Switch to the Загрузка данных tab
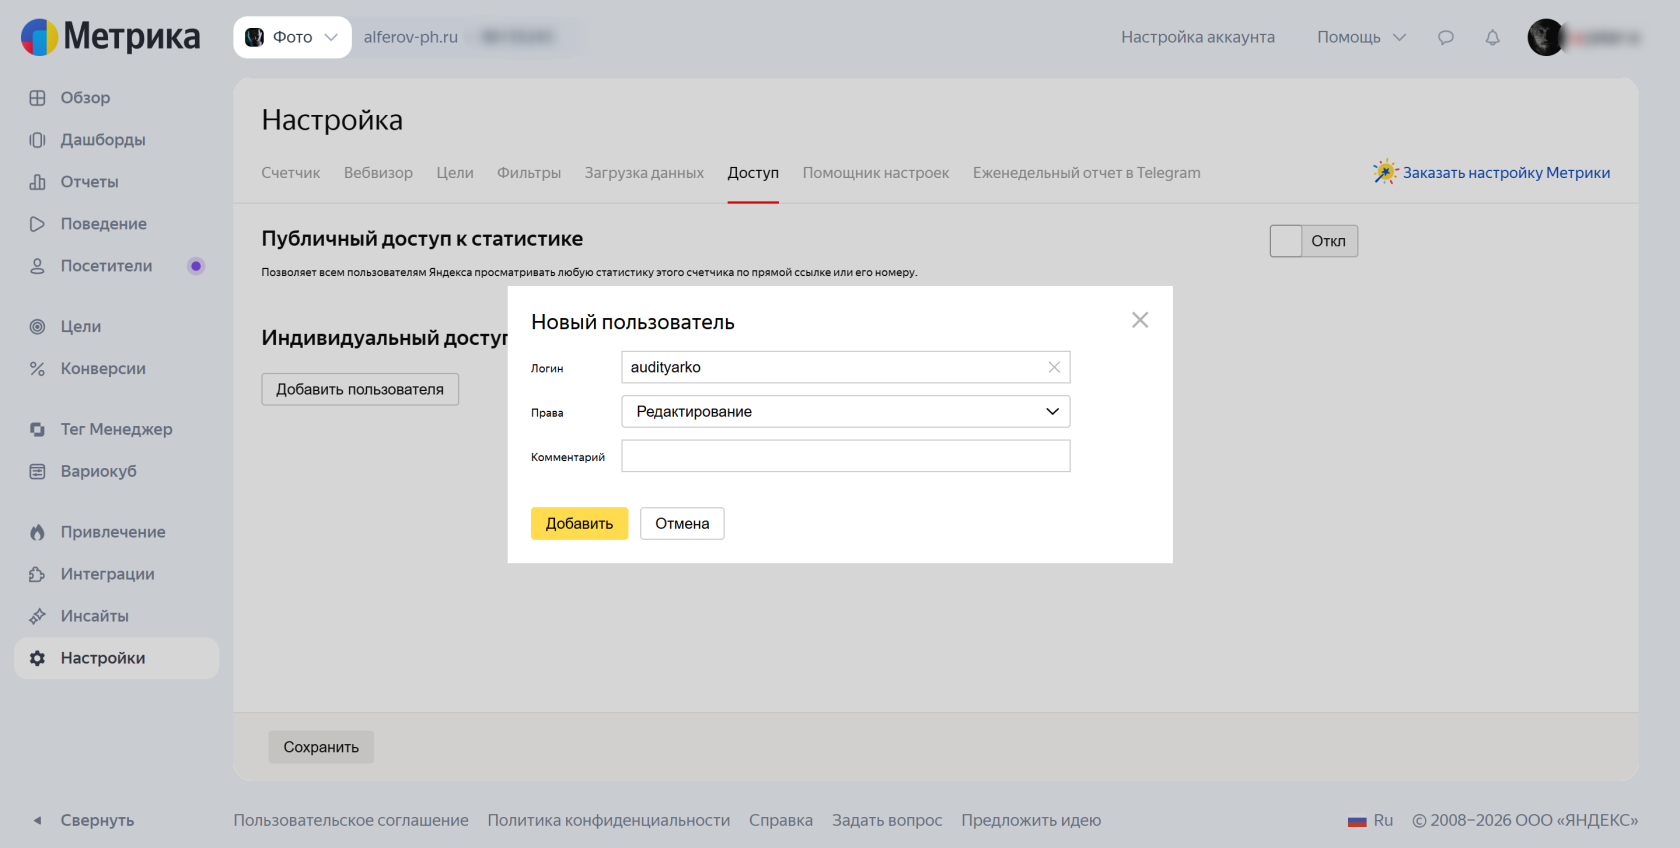 (644, 173)
